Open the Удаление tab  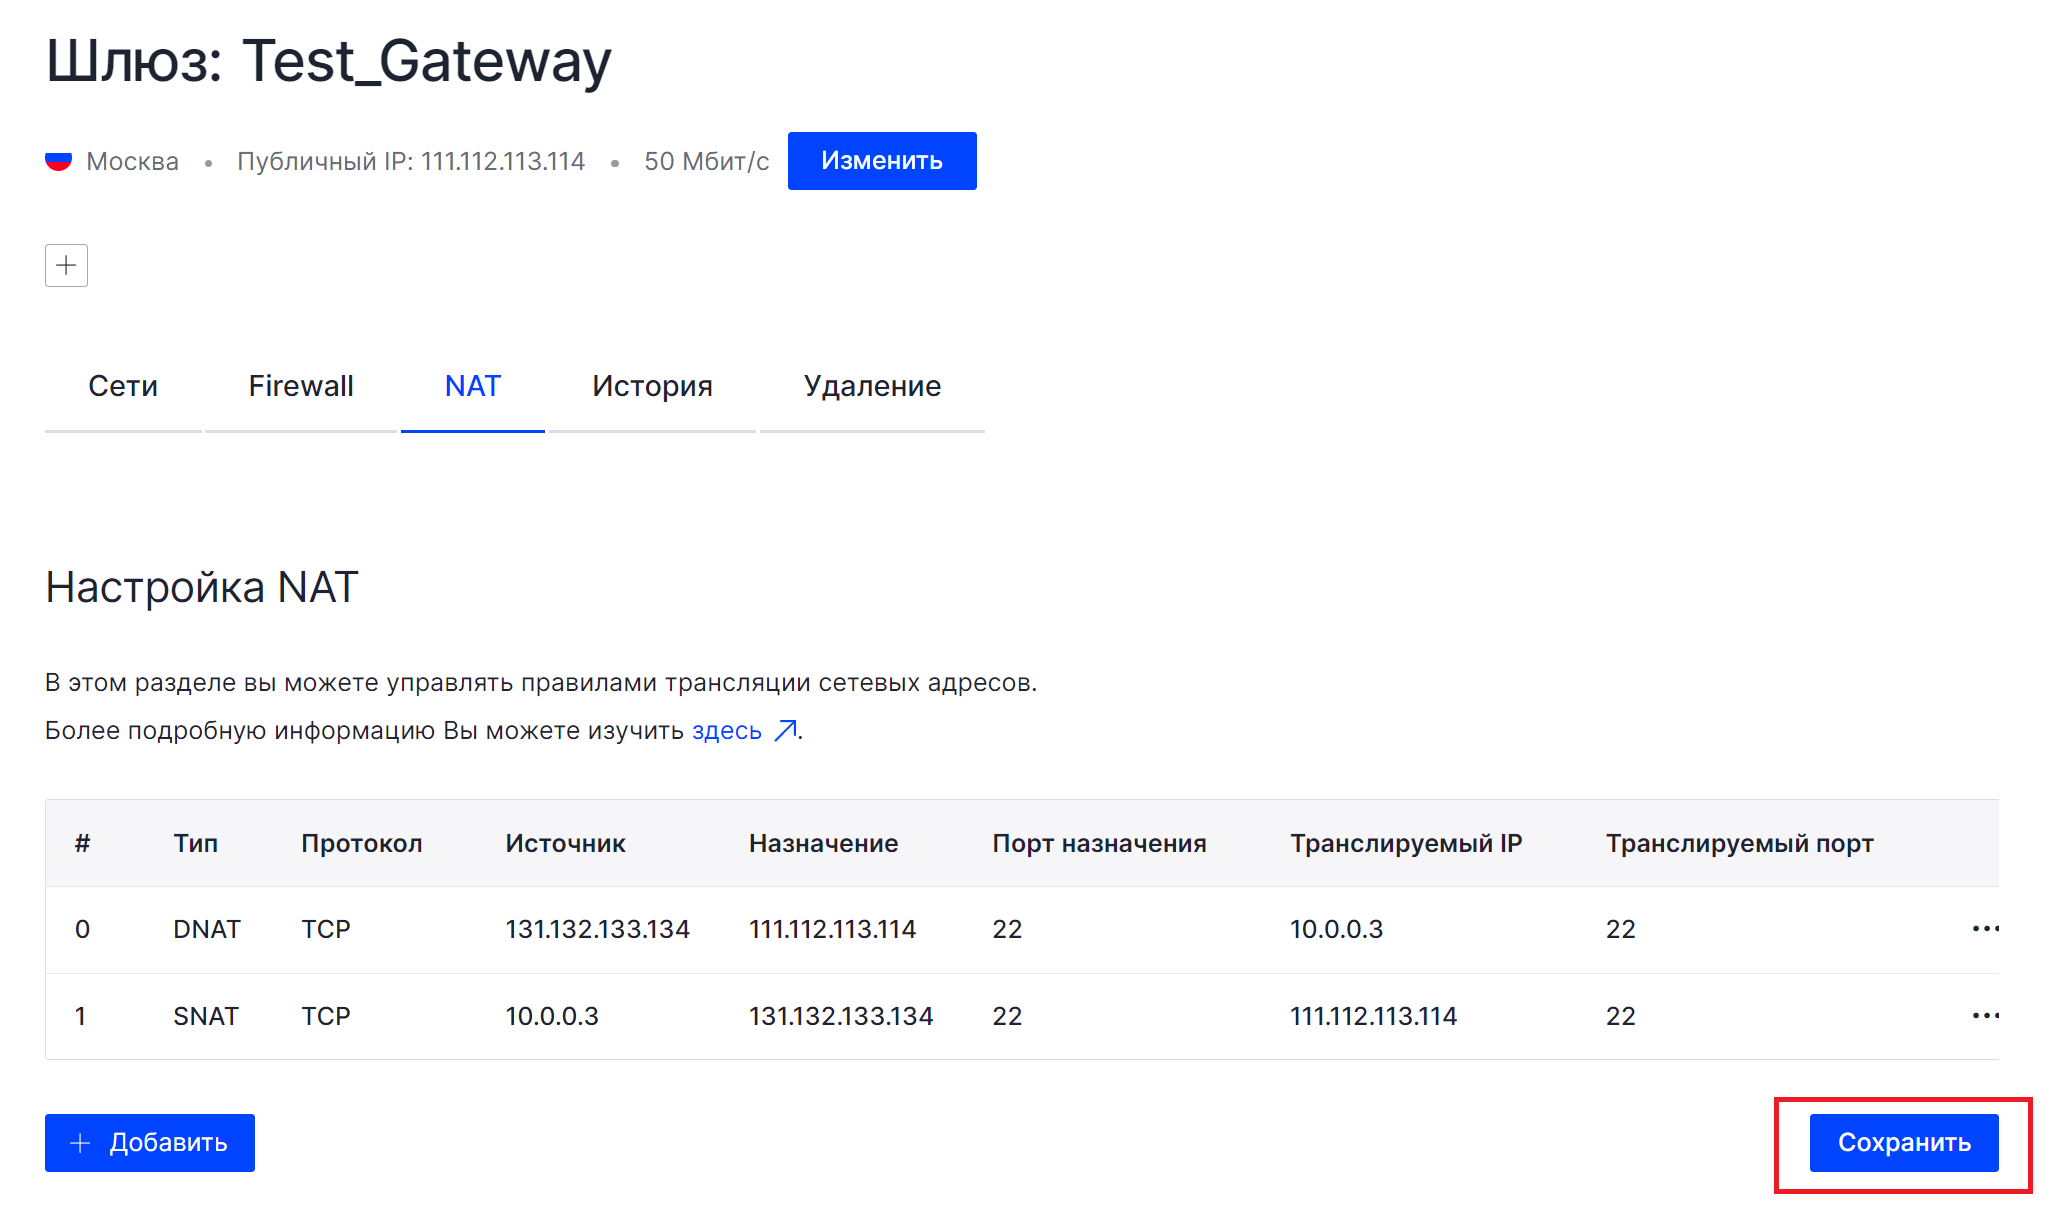(x=872, y=386)
